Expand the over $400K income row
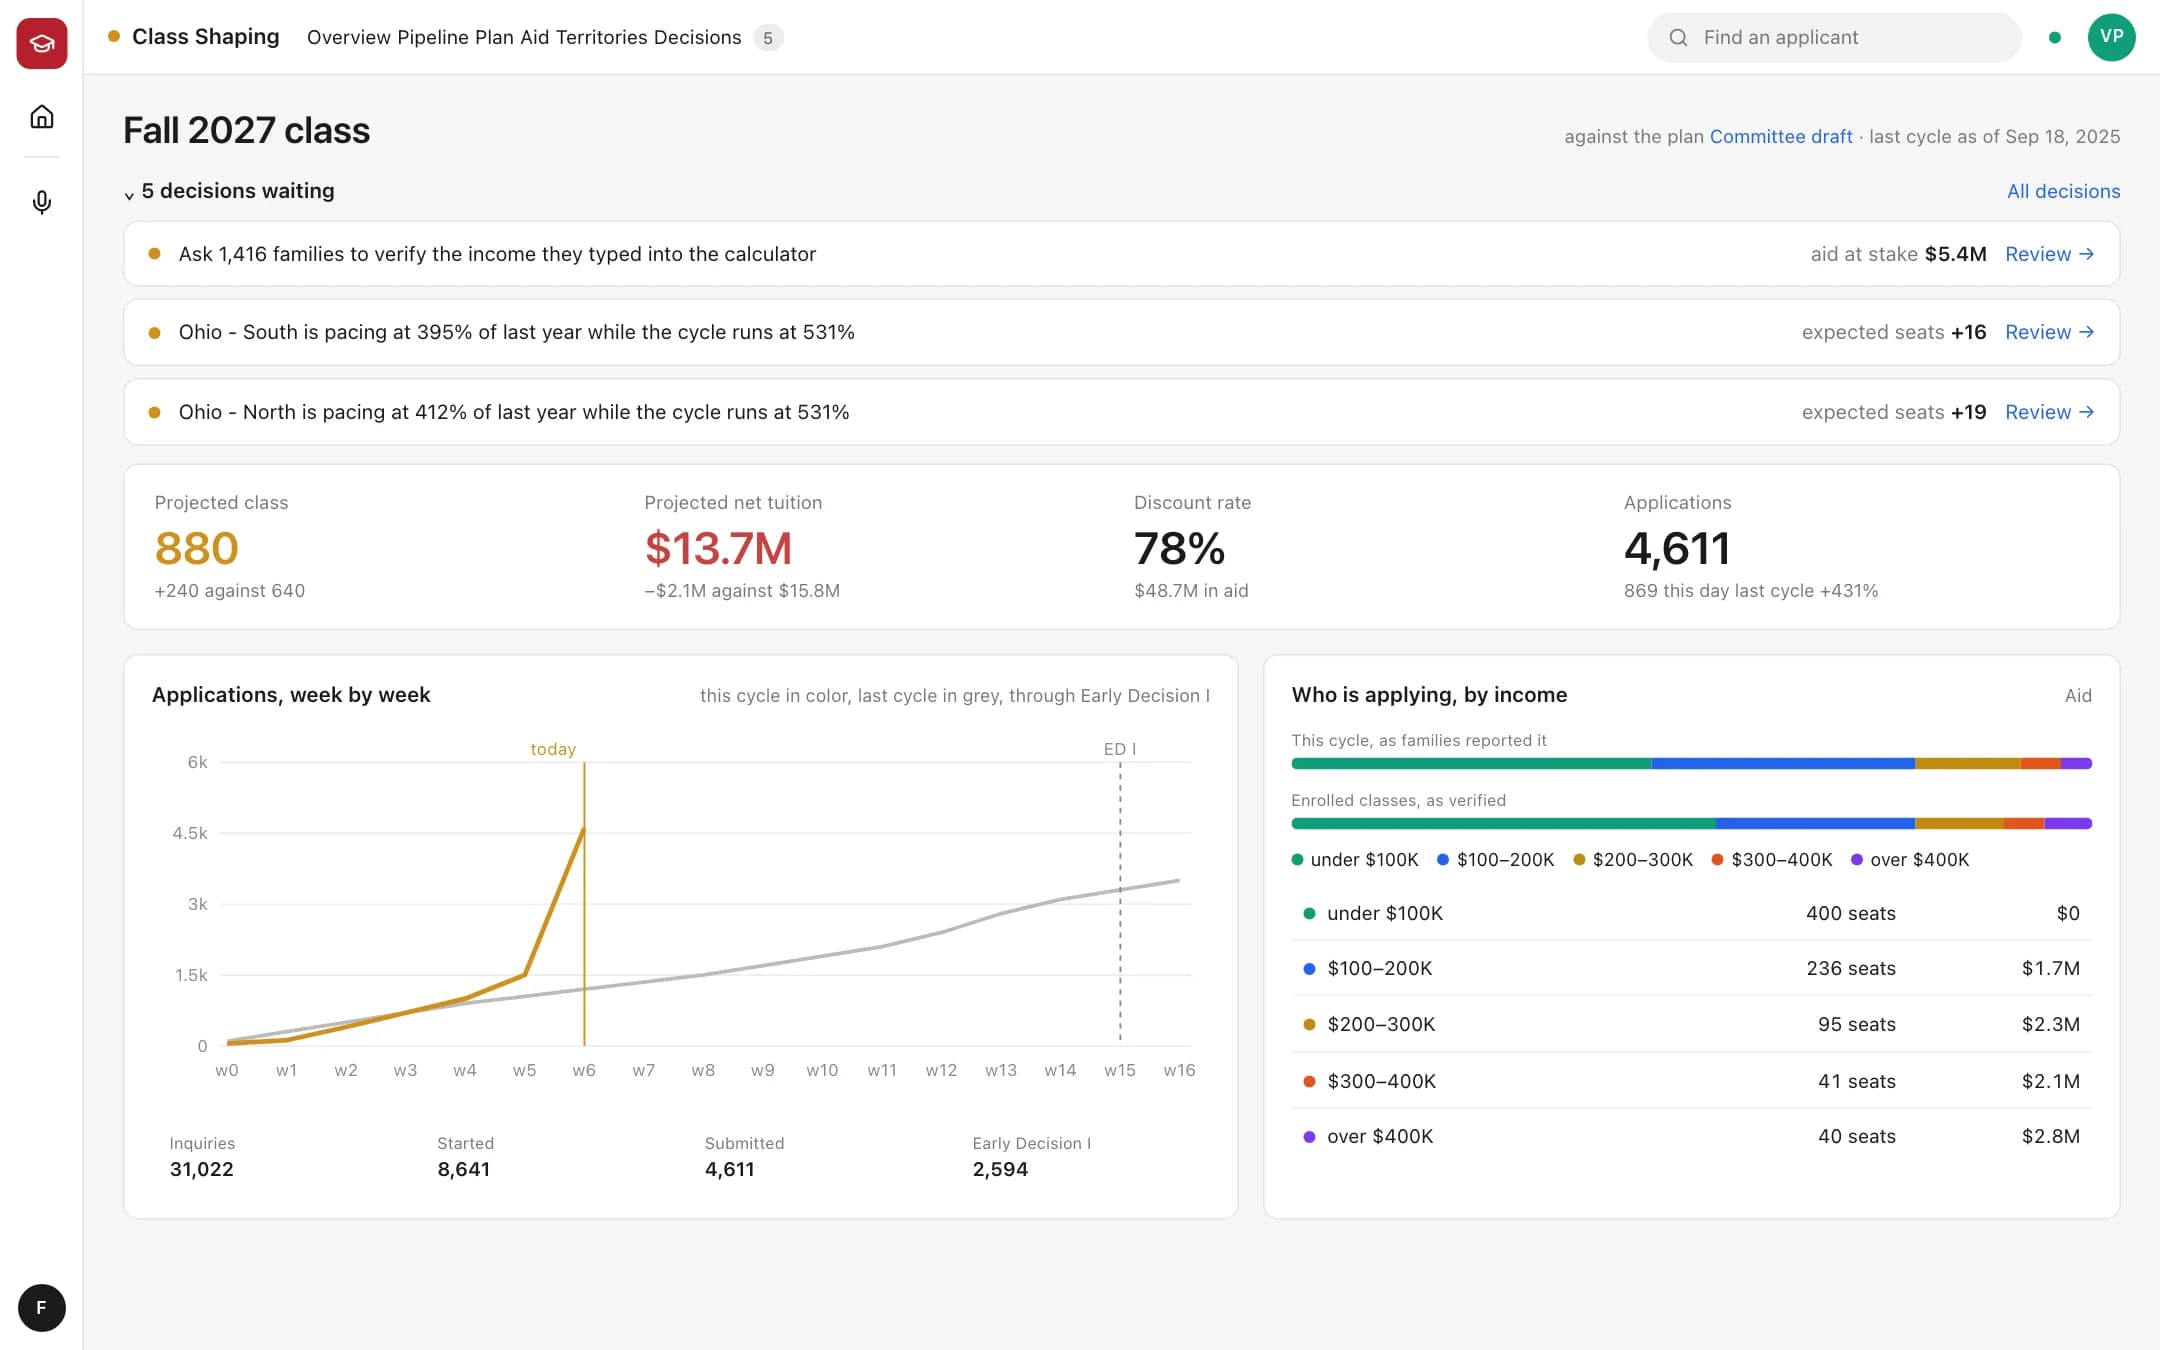The width and height of the screenshot is (2160, 1350). point(1691,1136)
